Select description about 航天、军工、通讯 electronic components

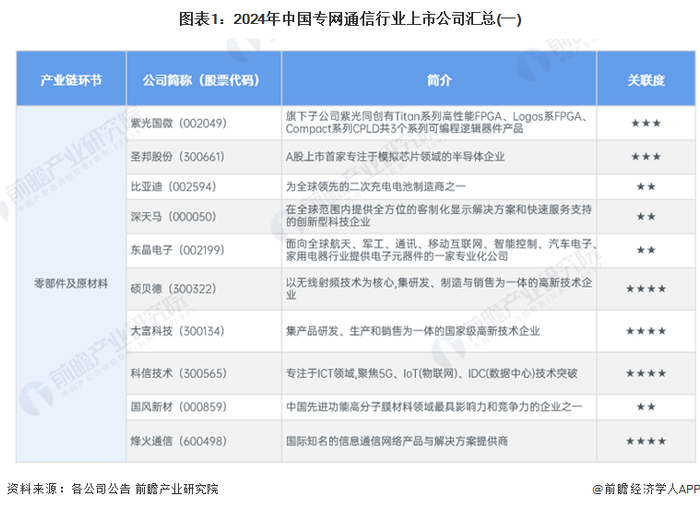[x=441, y=250]
